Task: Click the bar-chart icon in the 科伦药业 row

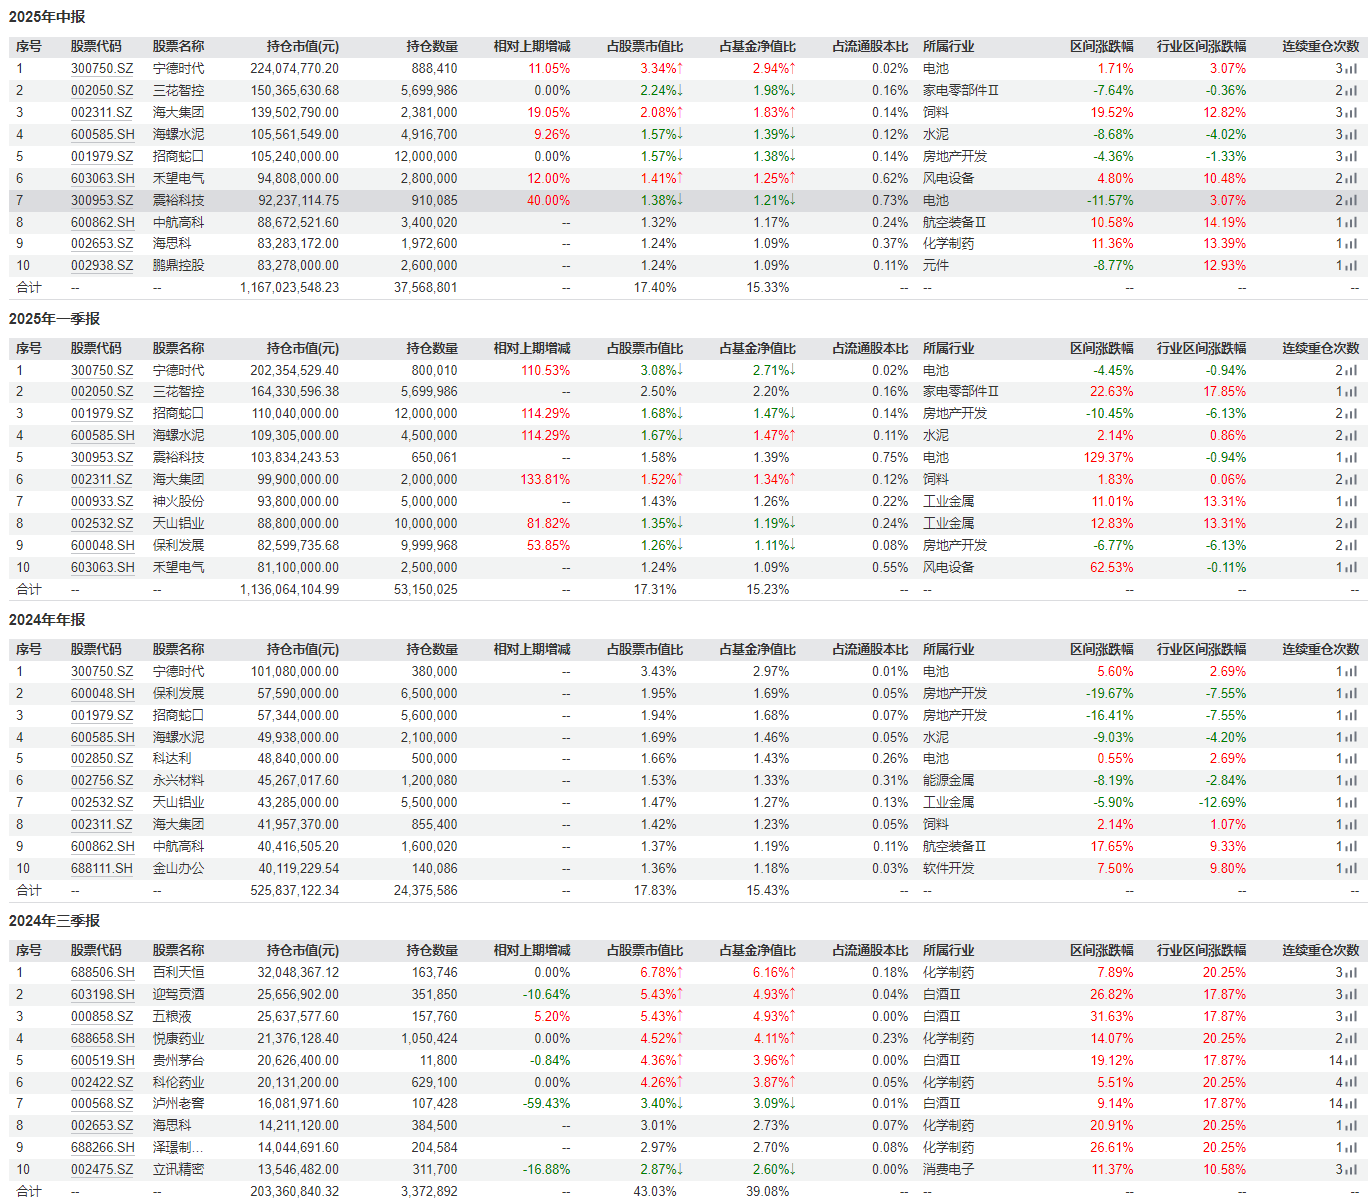Action: (x=1351, y=1082)
